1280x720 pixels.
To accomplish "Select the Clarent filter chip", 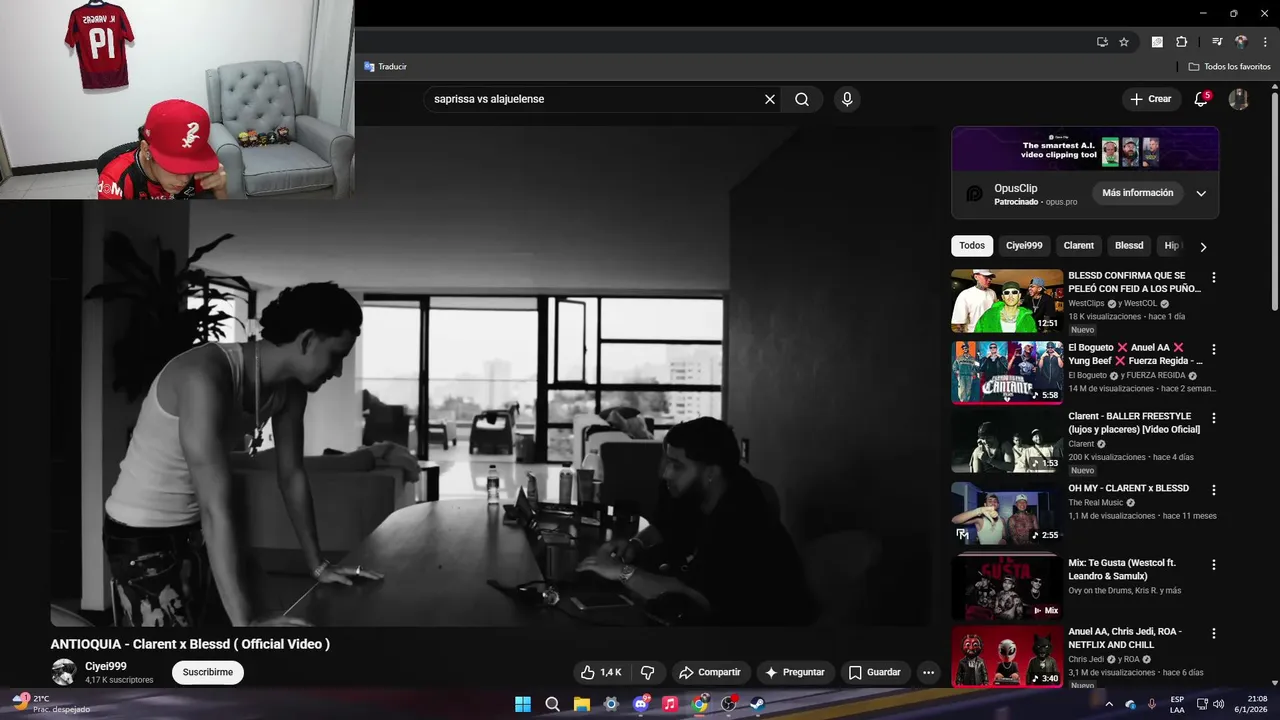I will click(1079, 246).
